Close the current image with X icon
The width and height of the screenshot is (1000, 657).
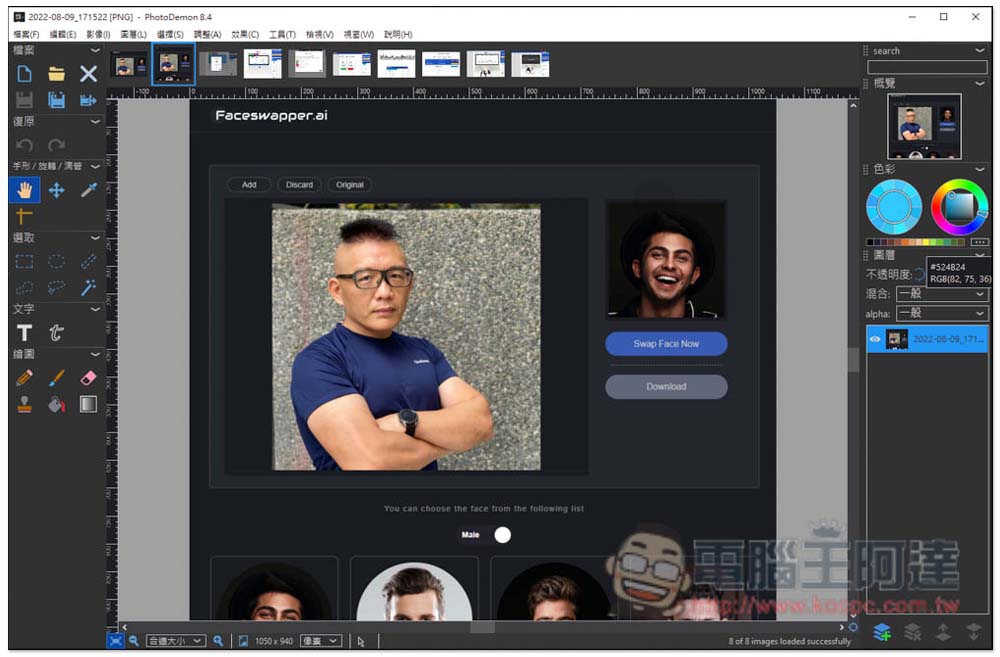point(89,73)
